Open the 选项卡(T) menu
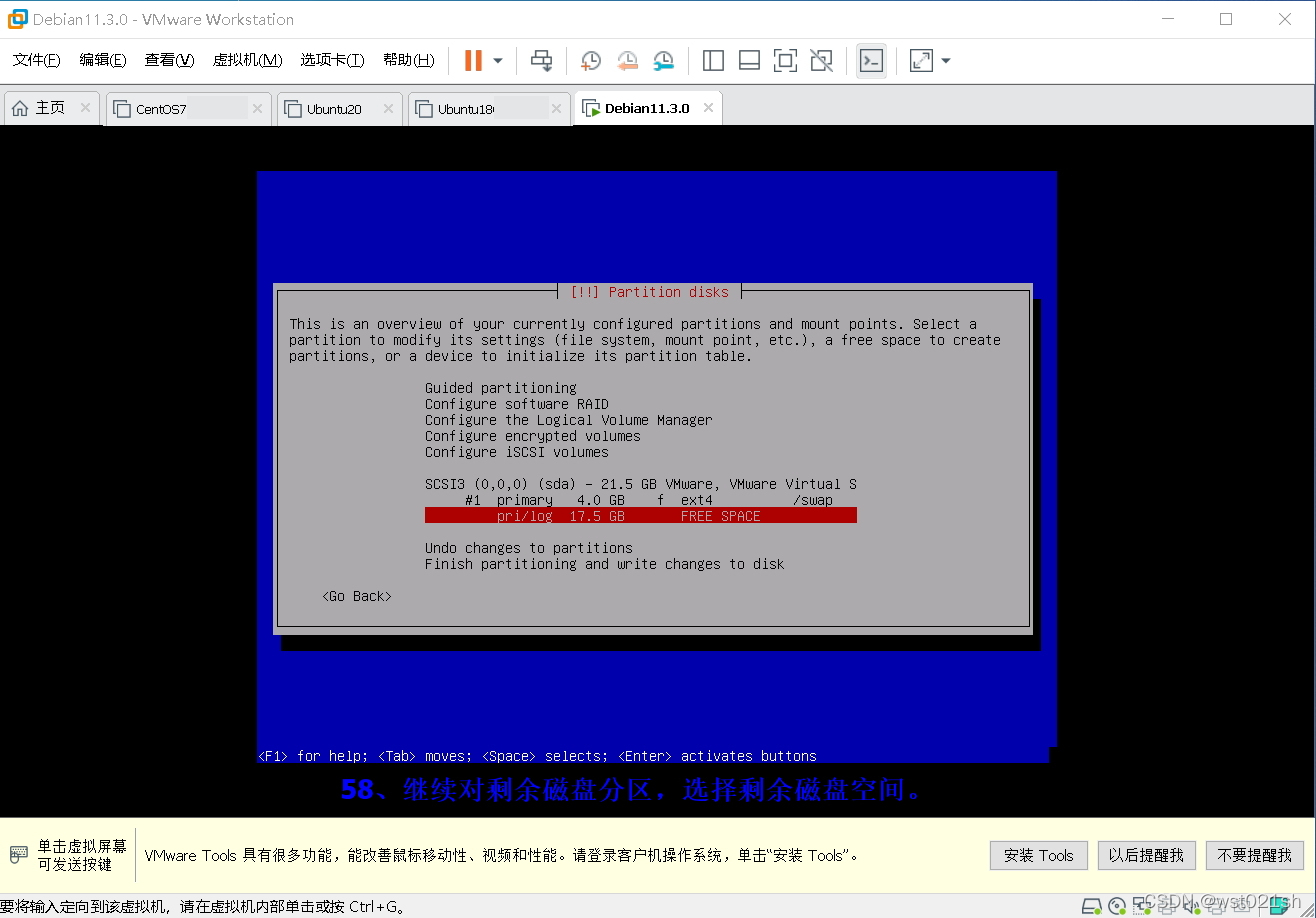 point(332,60)
